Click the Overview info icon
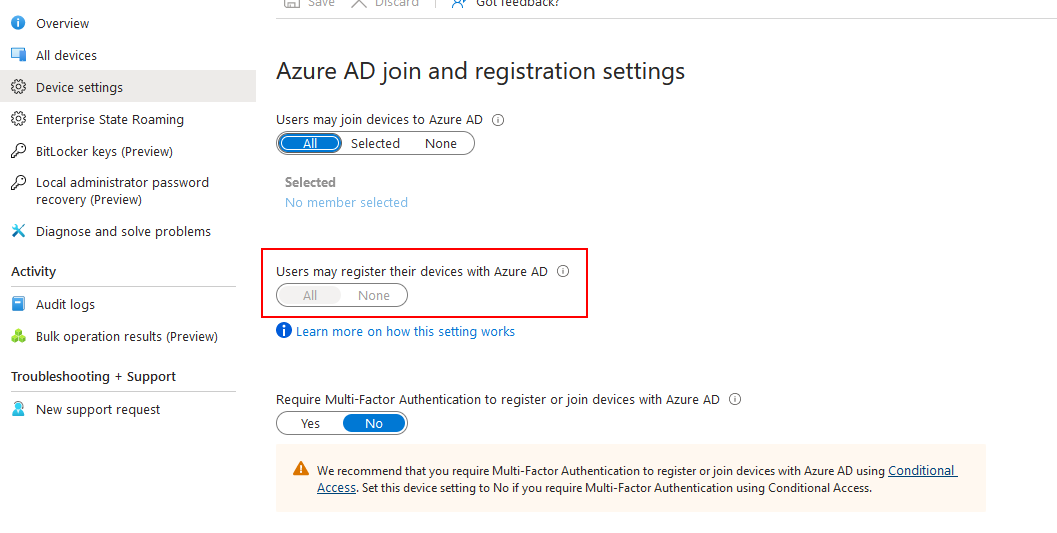Viewport: 1057px width, 533px height. click(18, 23)
